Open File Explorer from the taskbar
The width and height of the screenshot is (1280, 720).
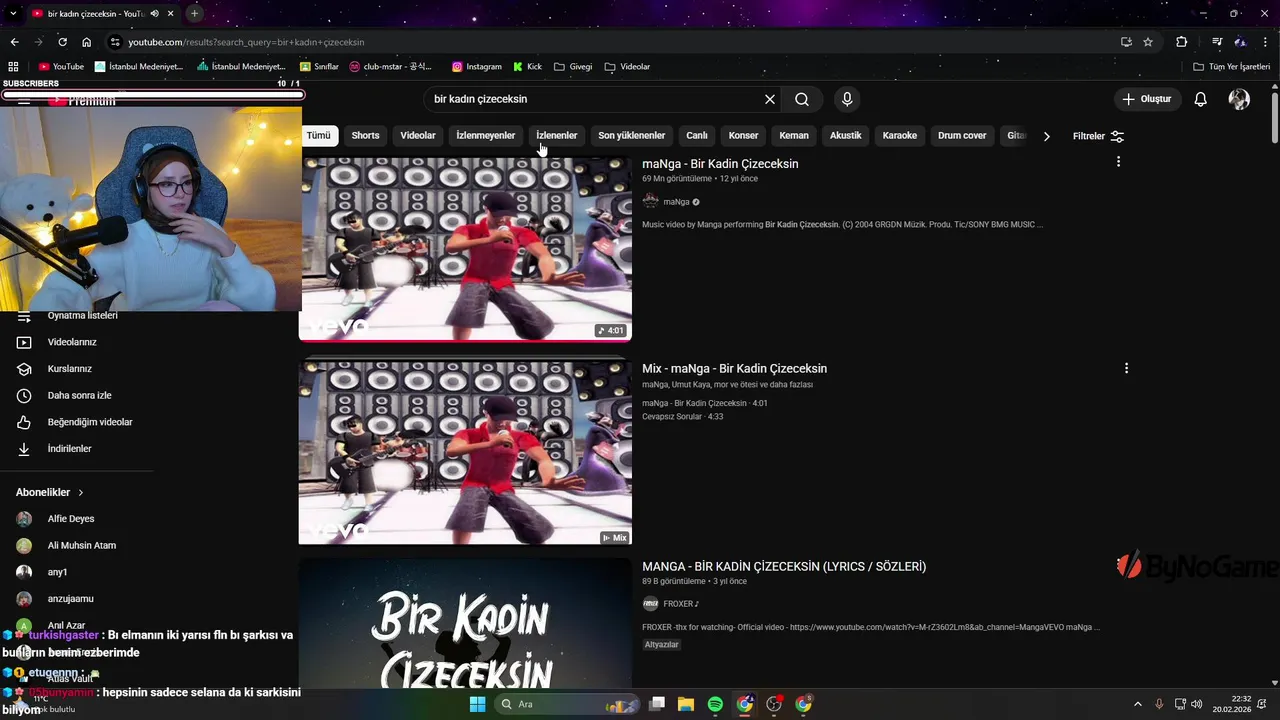click(686, 704)
